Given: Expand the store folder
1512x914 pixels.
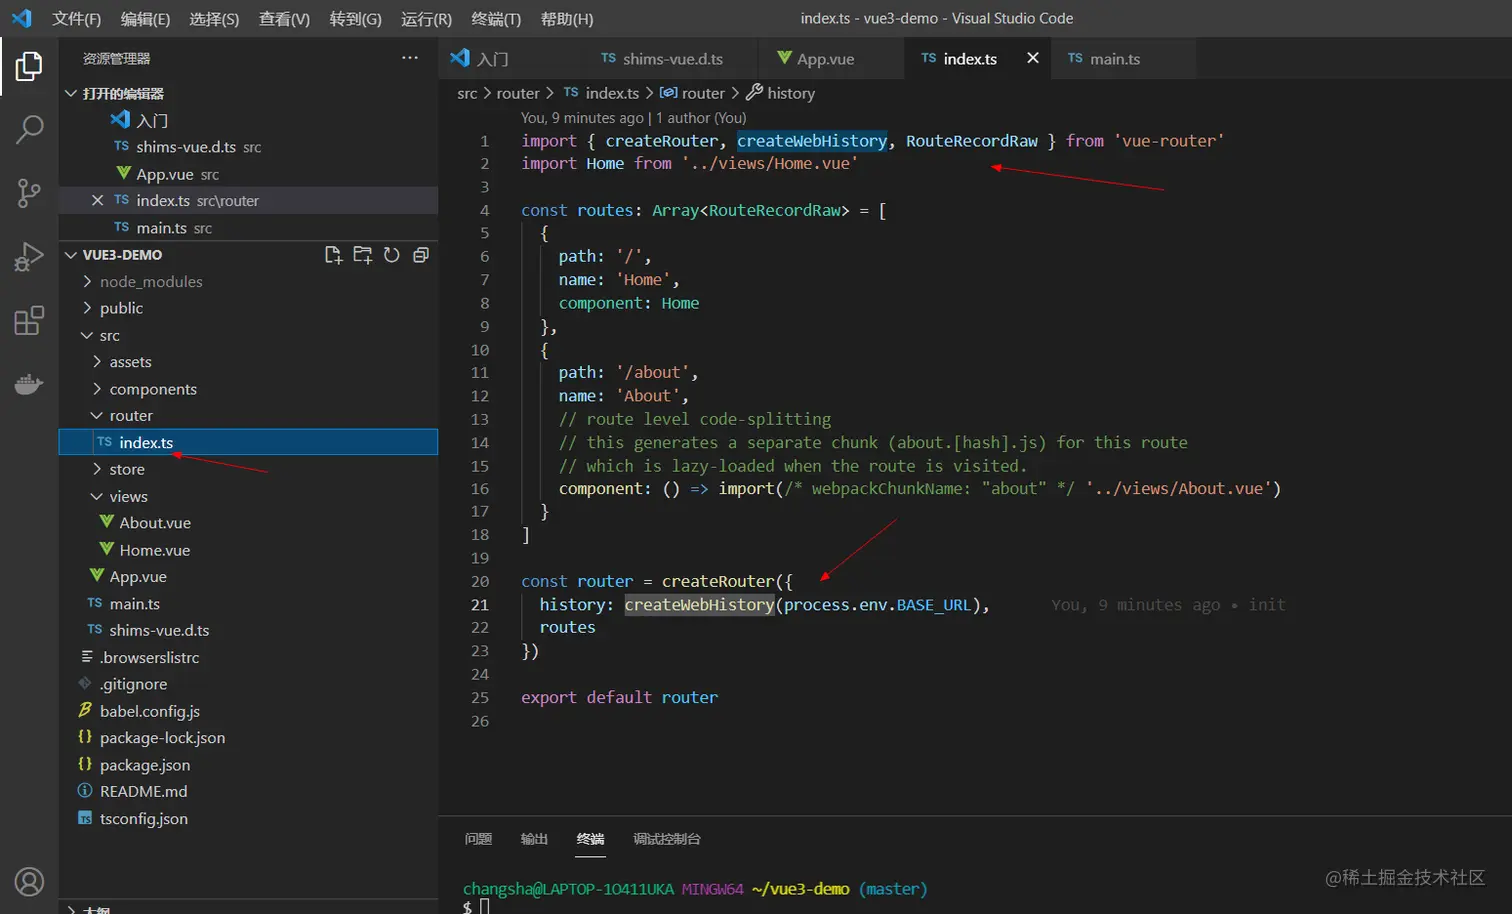Looking at the screenshot, I should click(x=127, y=470).
